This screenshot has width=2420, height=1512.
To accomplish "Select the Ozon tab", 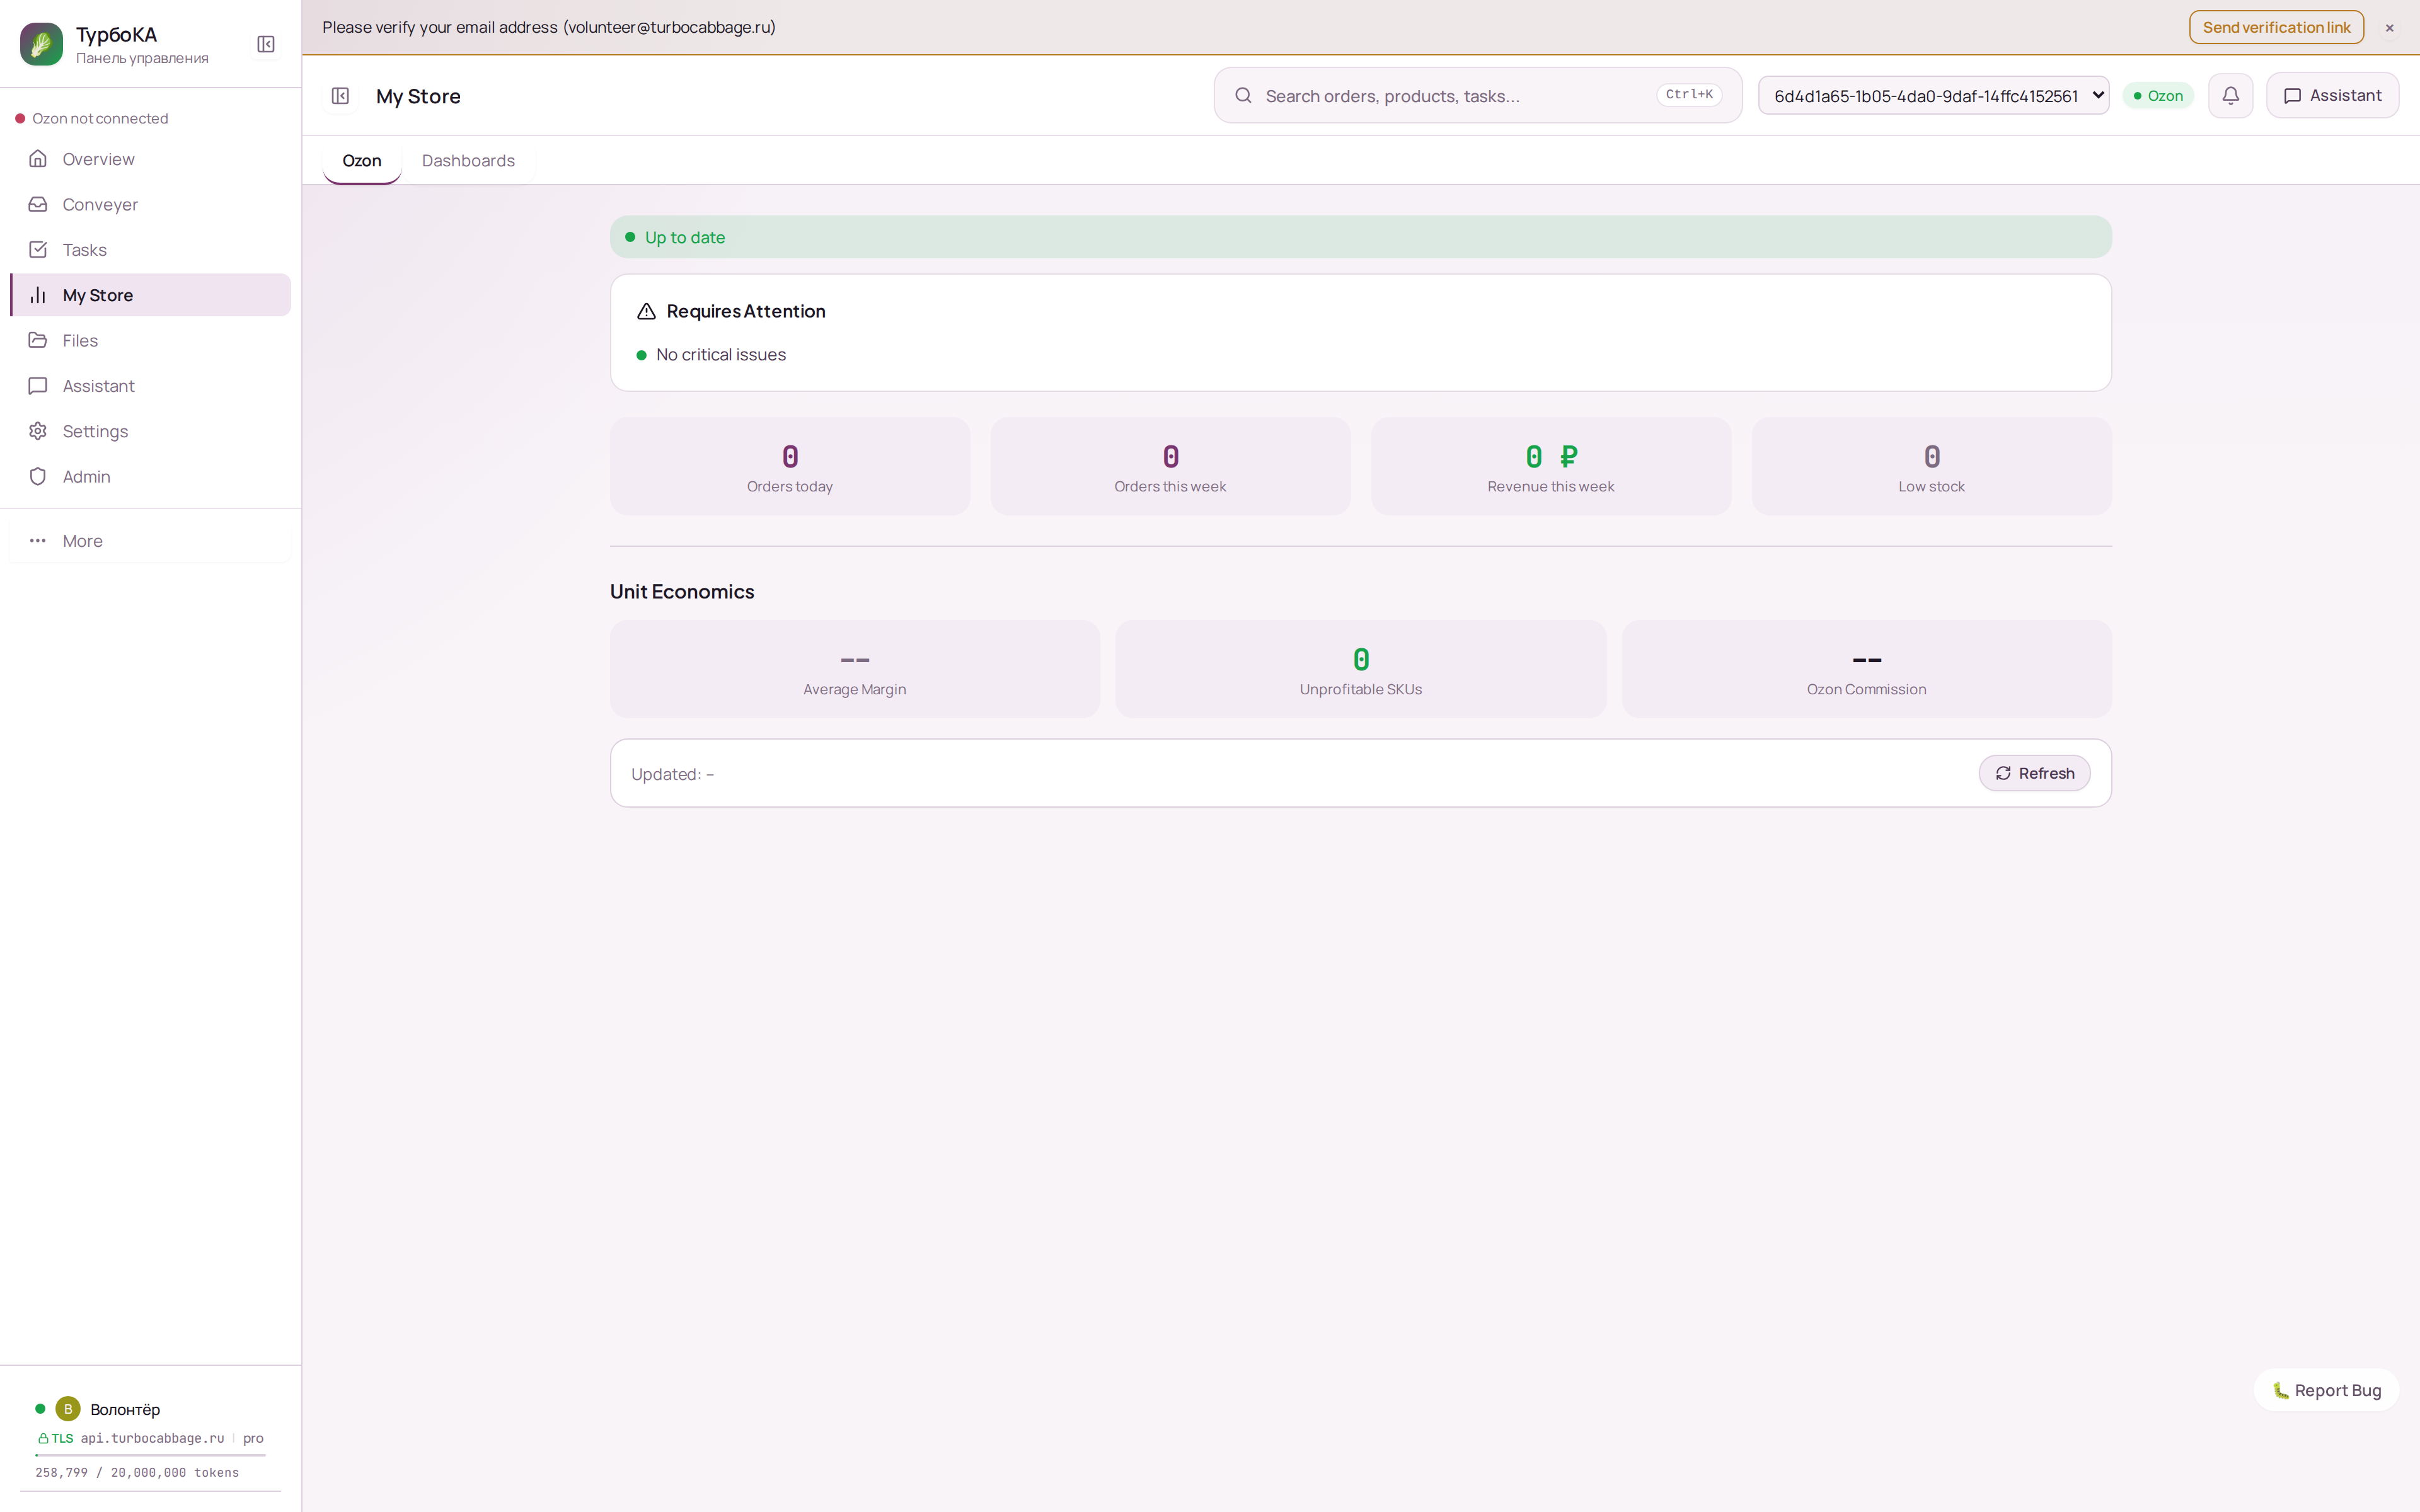I will 361,161.
